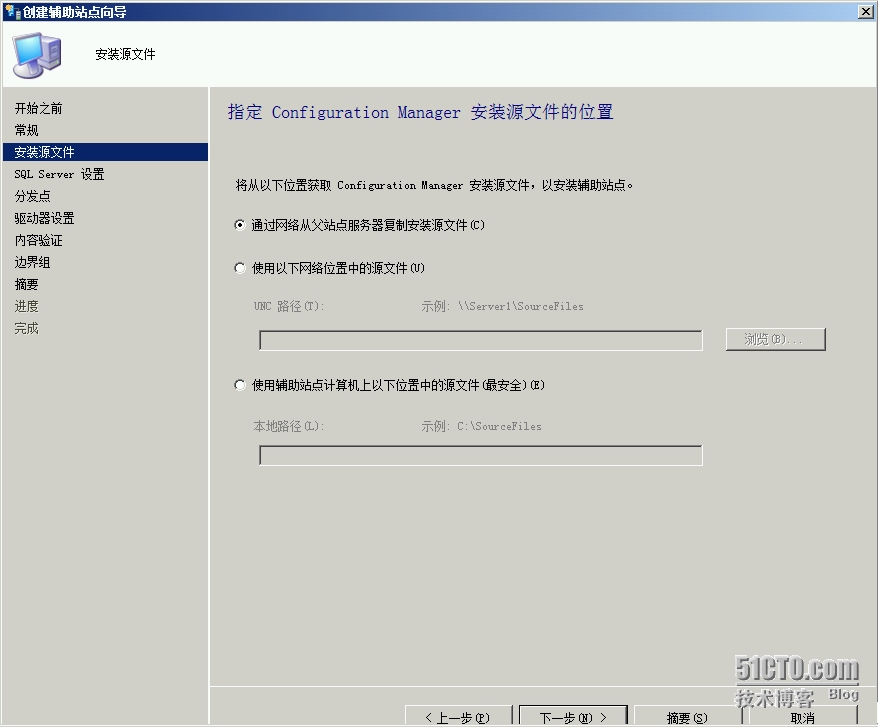Select the 安装源文件 step in sidebar
The image size is (878, 727).
click(105, 152)
